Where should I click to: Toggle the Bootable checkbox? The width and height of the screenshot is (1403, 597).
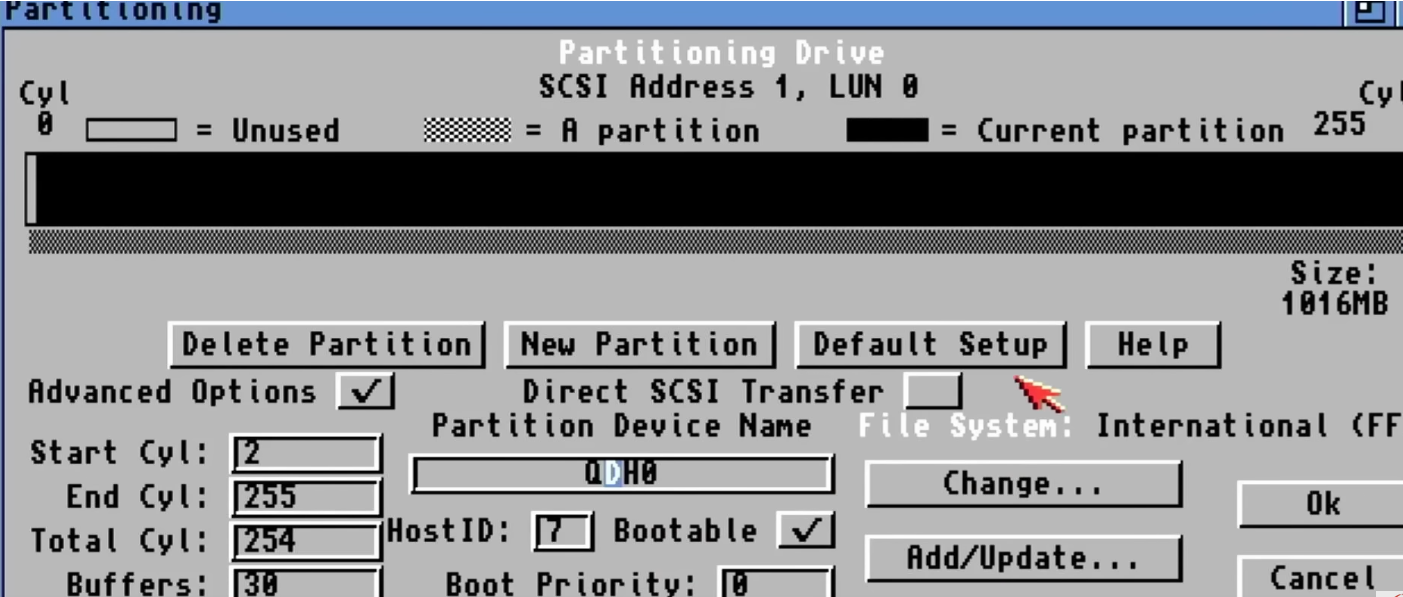(806, 530)
